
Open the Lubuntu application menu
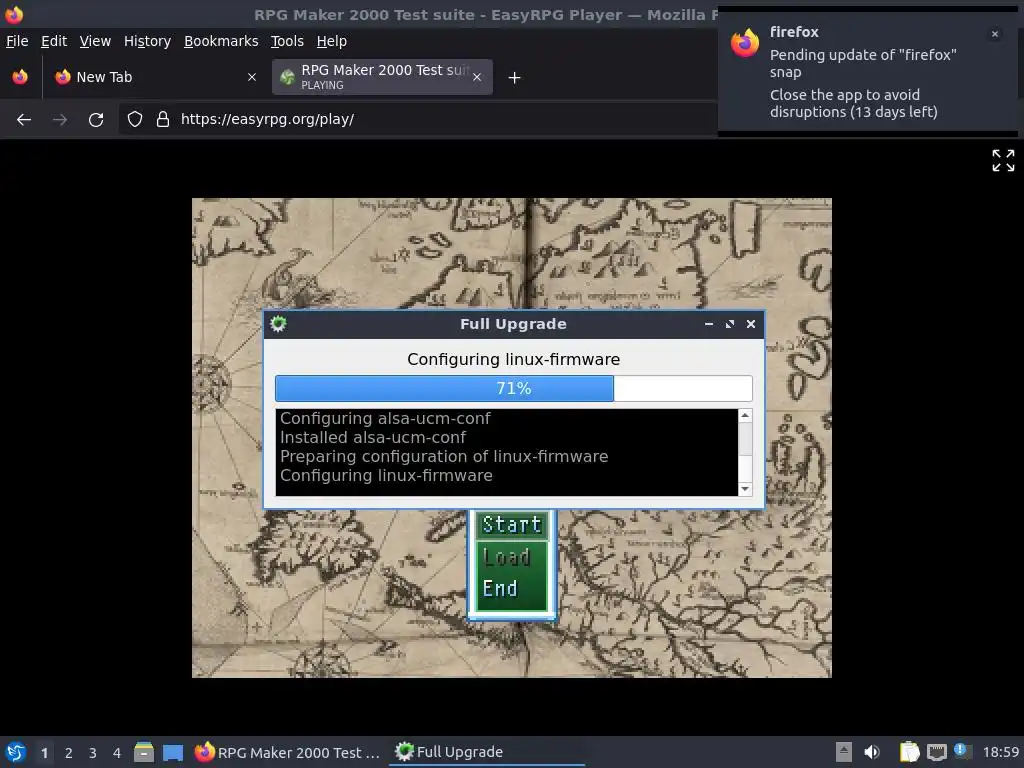[x=16, y=752]
